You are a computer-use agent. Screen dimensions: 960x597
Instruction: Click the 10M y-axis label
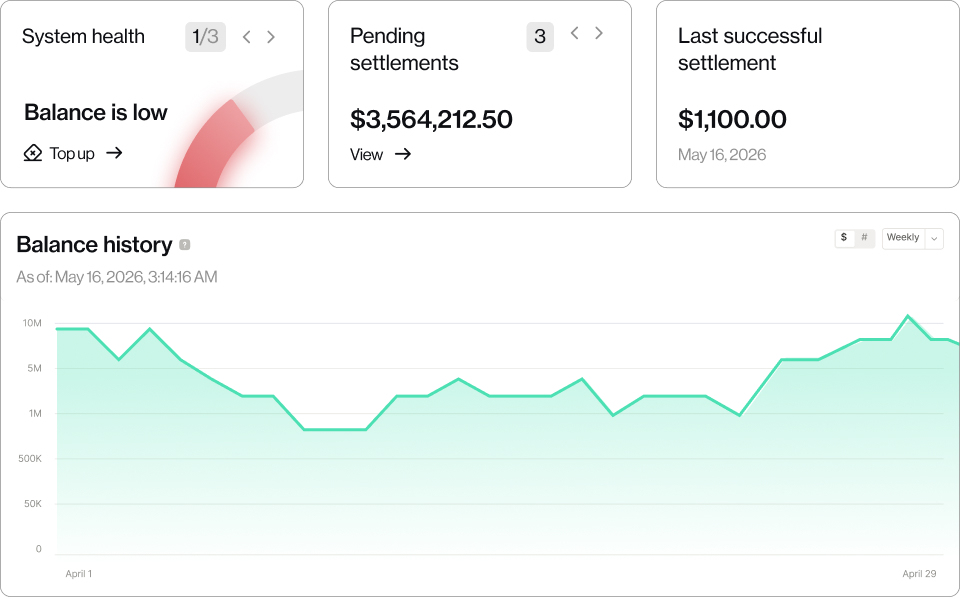(x=32, y=323)
